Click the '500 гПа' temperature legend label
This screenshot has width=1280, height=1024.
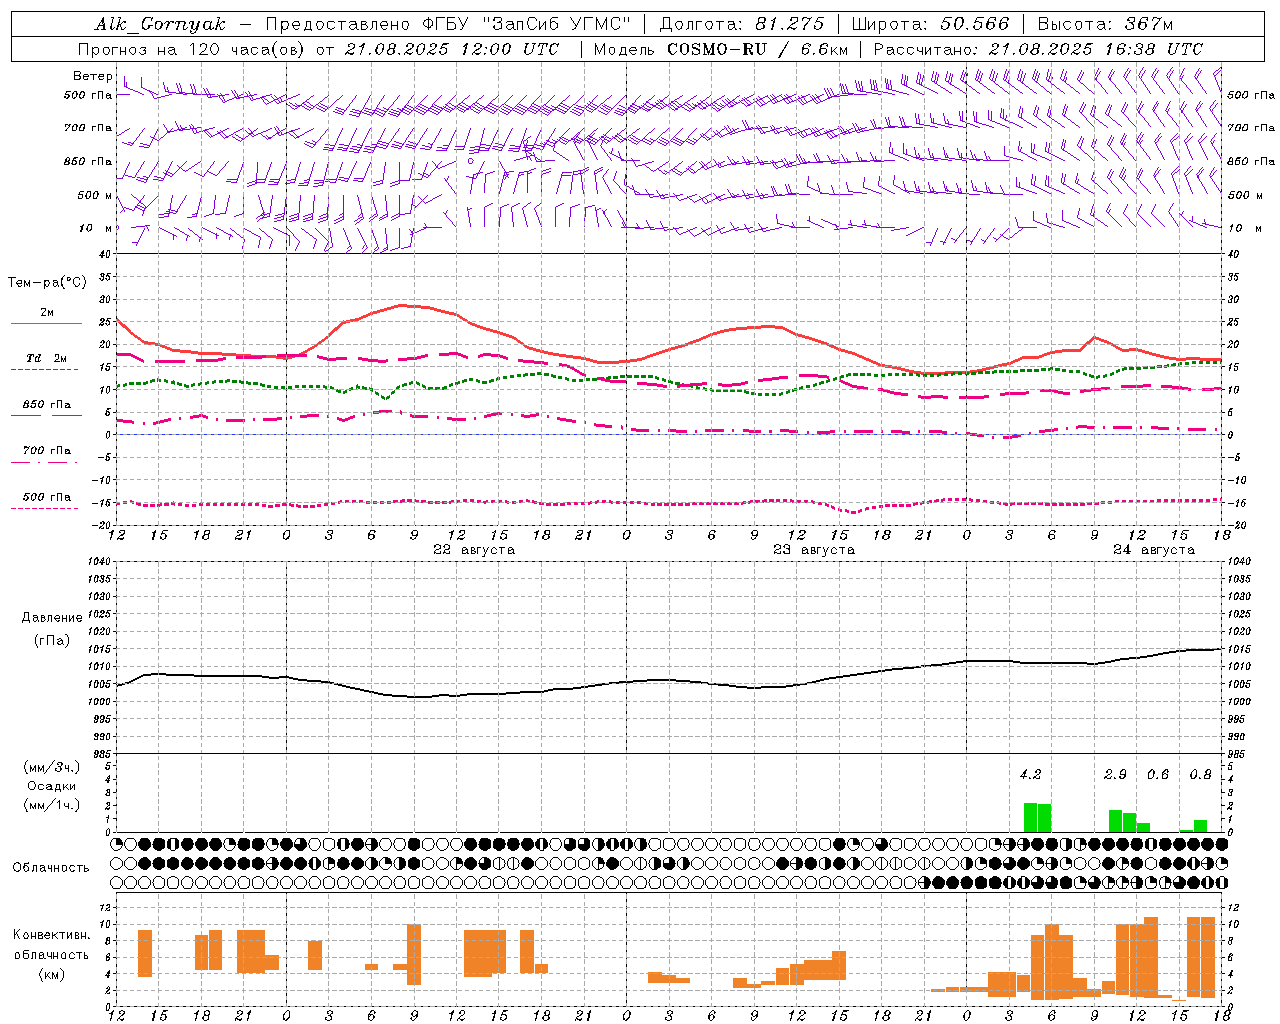click(x=47, y=496)
